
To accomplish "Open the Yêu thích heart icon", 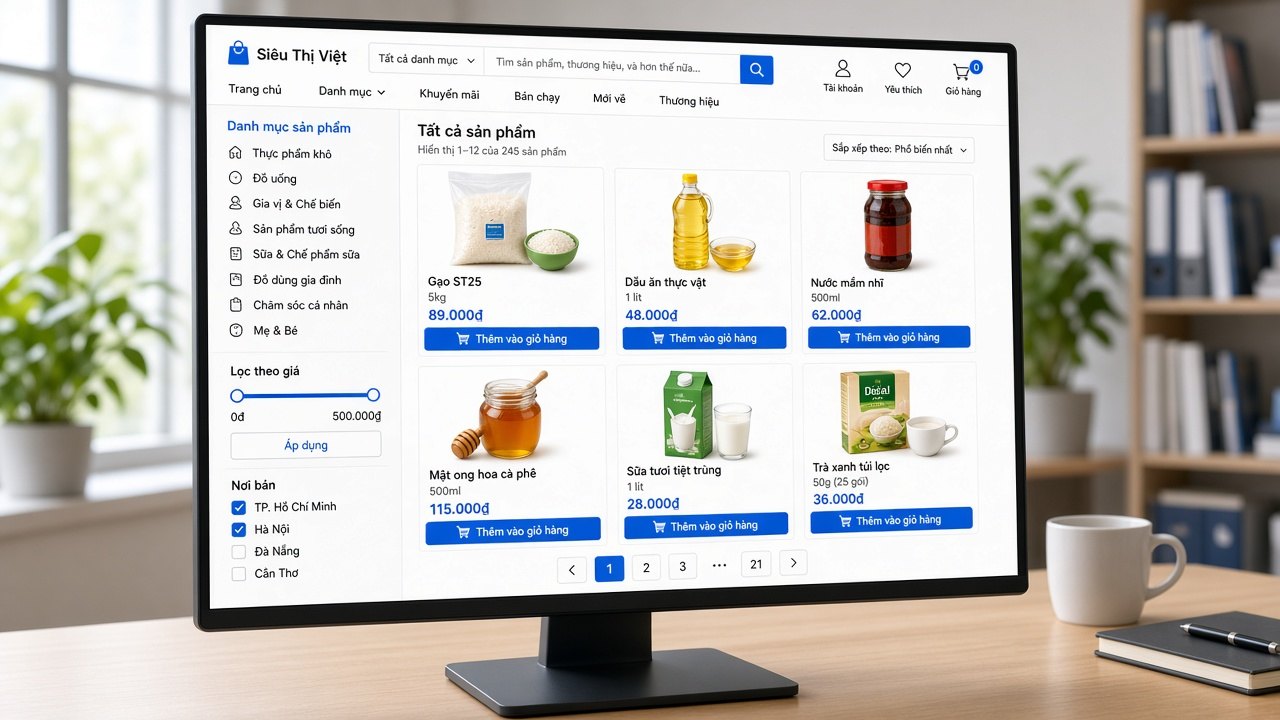I will coord(903,70).
